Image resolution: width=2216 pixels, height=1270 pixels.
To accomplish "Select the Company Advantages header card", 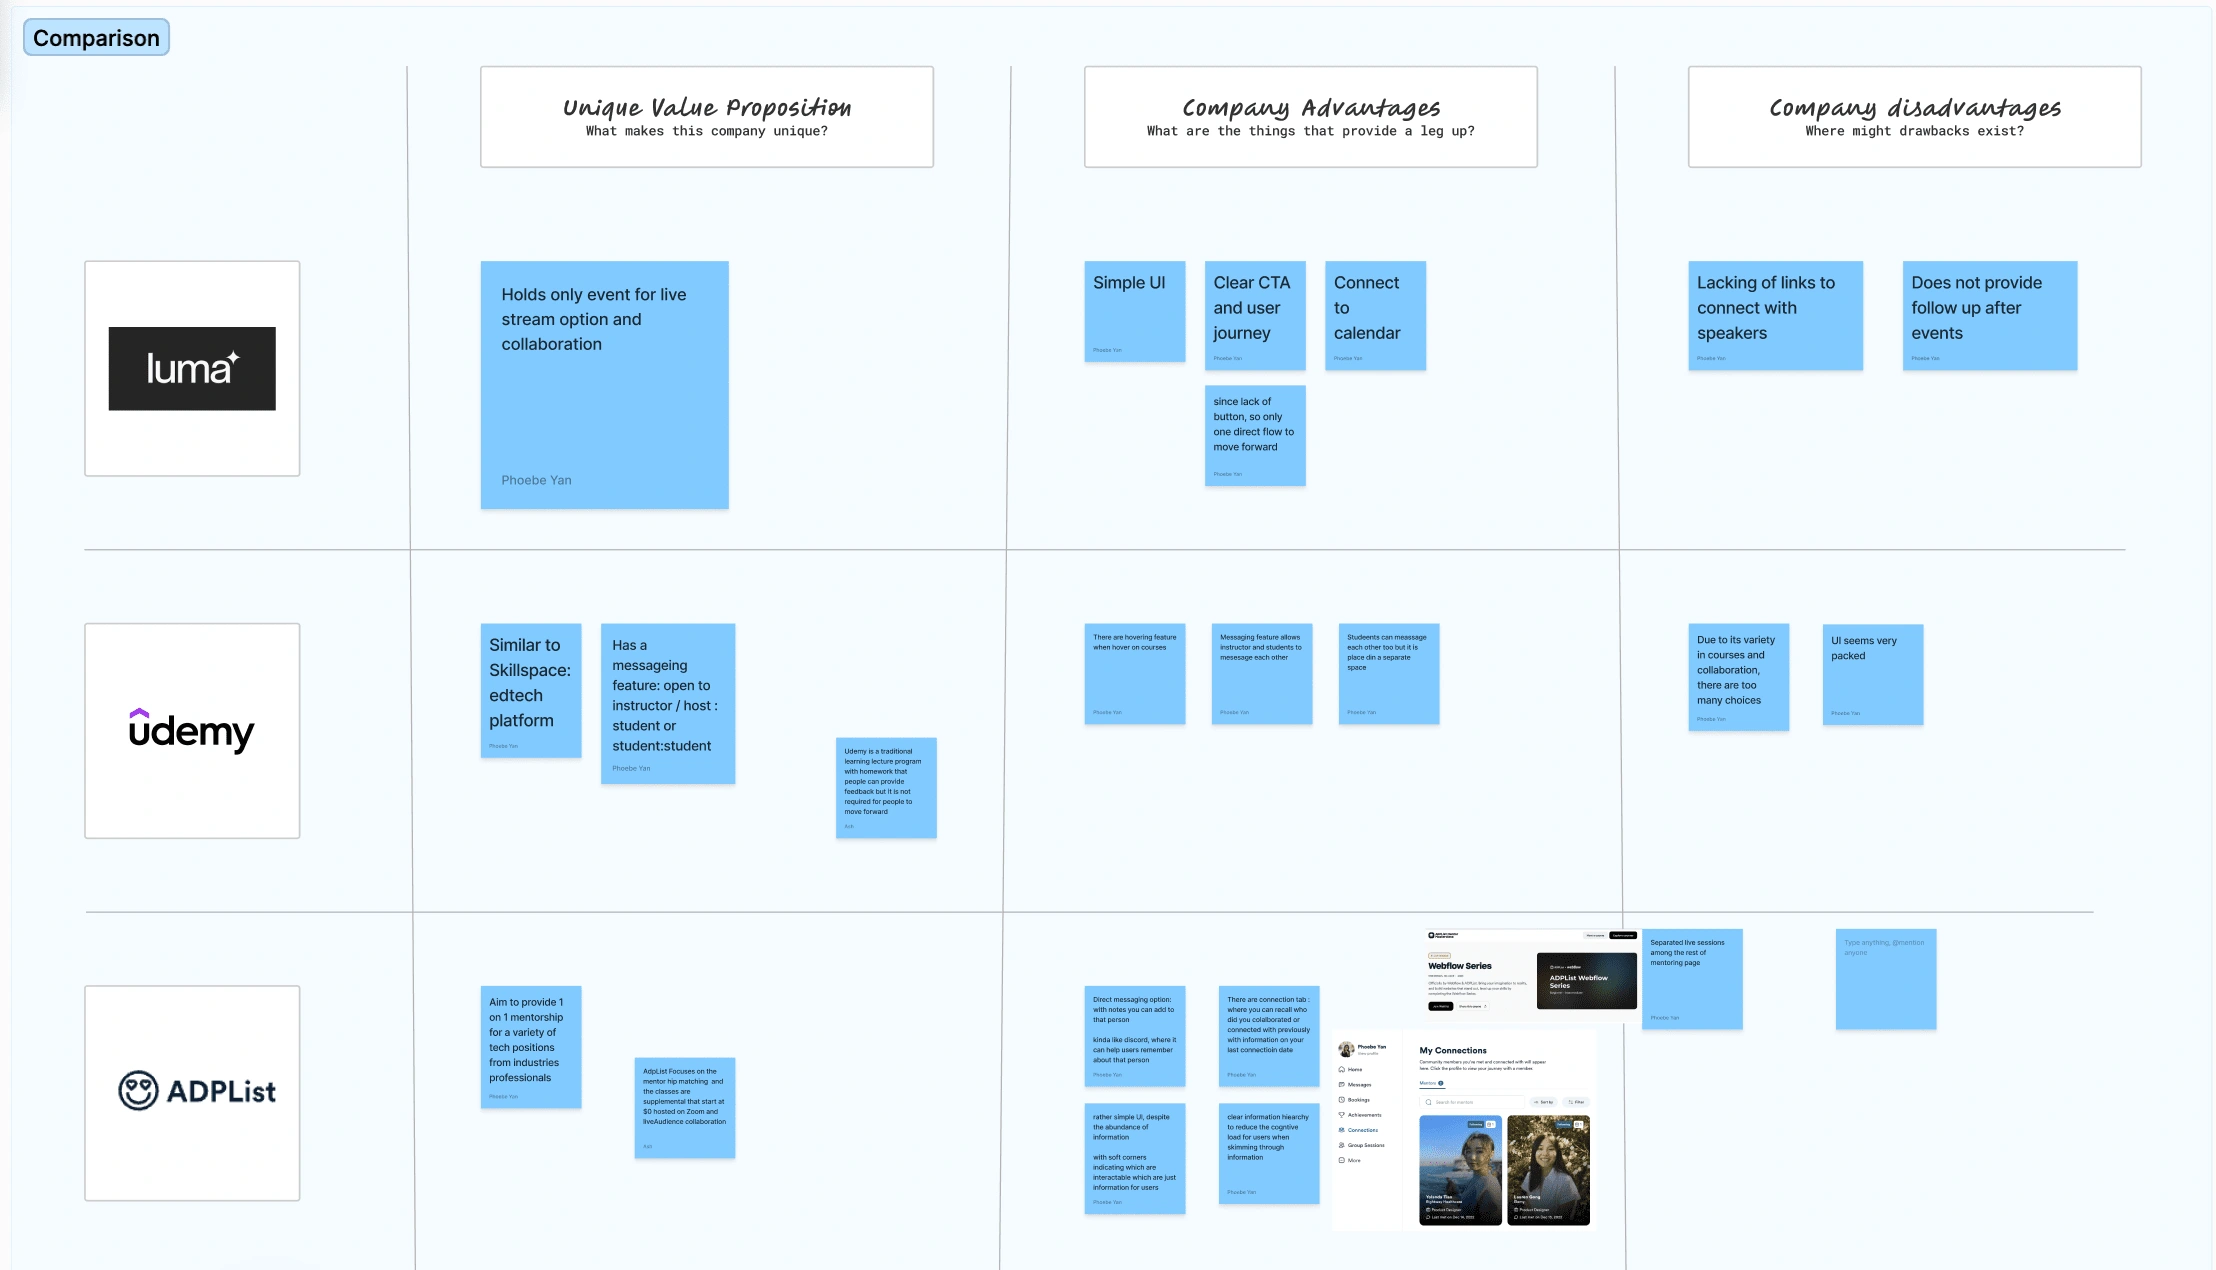I will pyautogui.click(x=1310, y=116).
